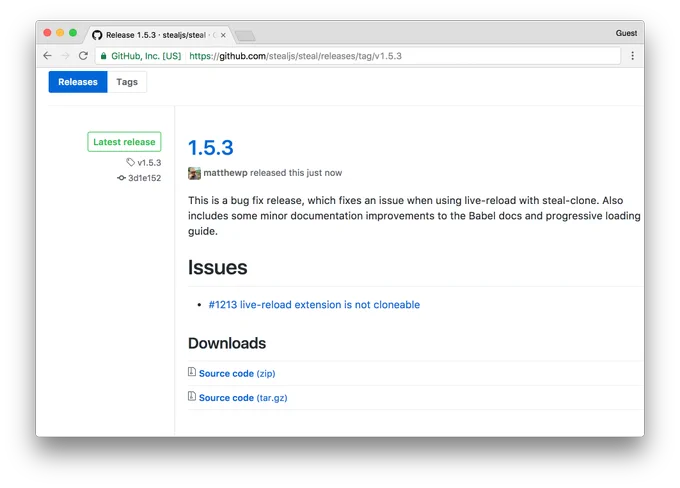This screenshot has height=488, width=680.
Task: Click the commit icon beside 3d1e152
Action: click(x=121, y=178)
